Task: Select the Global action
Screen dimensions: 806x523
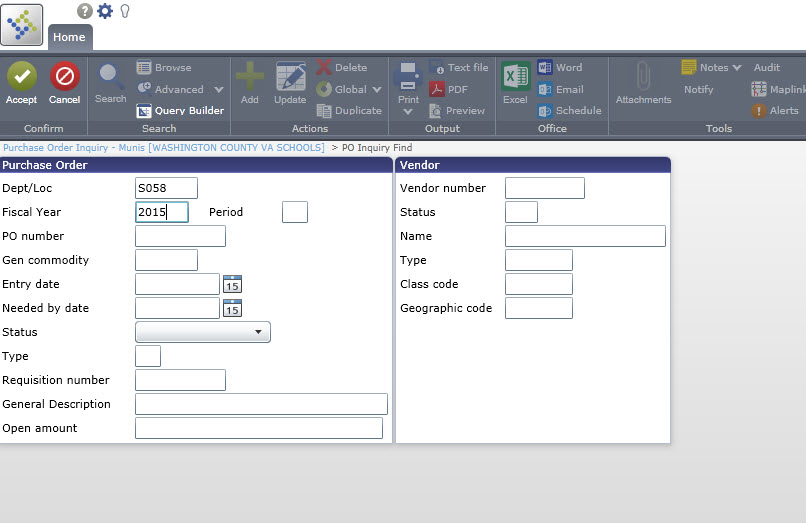Action: [342, 89]
